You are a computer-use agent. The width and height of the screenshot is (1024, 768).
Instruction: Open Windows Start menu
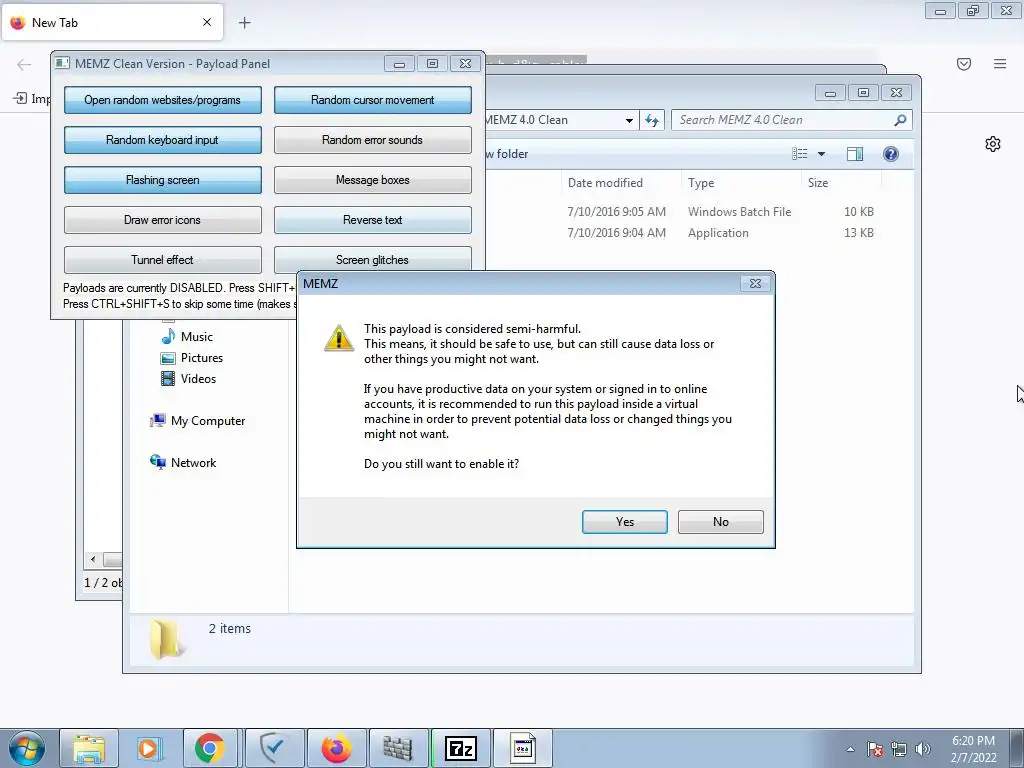pos(27,748)
